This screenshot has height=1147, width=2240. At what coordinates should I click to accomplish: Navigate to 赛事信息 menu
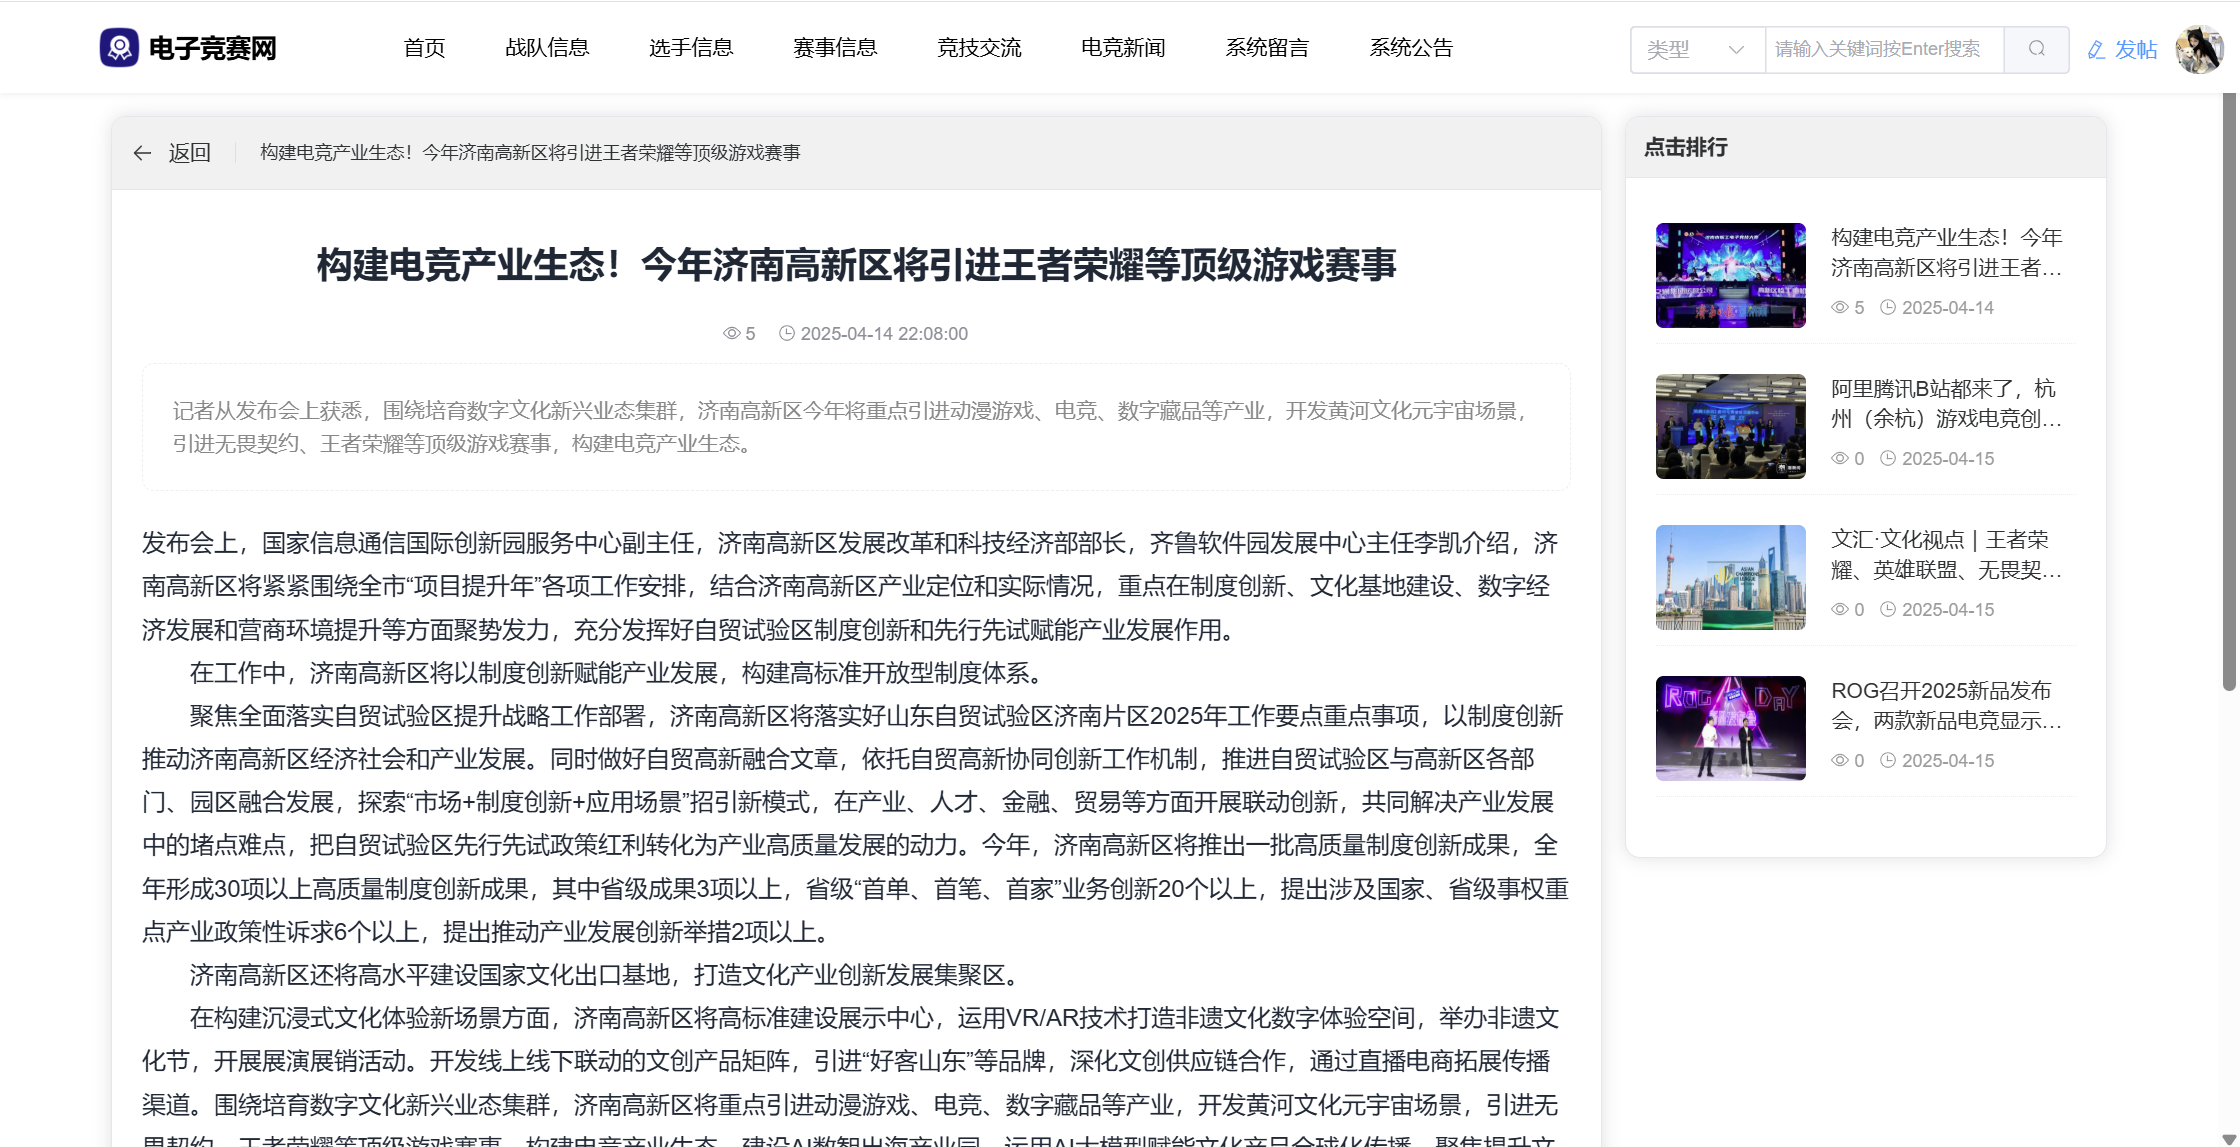(x=835, y=48)
